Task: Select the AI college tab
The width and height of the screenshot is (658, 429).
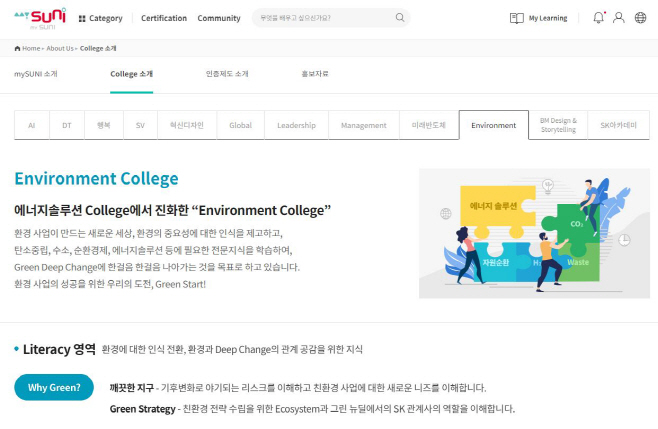Action: click(x=32, y=125)
